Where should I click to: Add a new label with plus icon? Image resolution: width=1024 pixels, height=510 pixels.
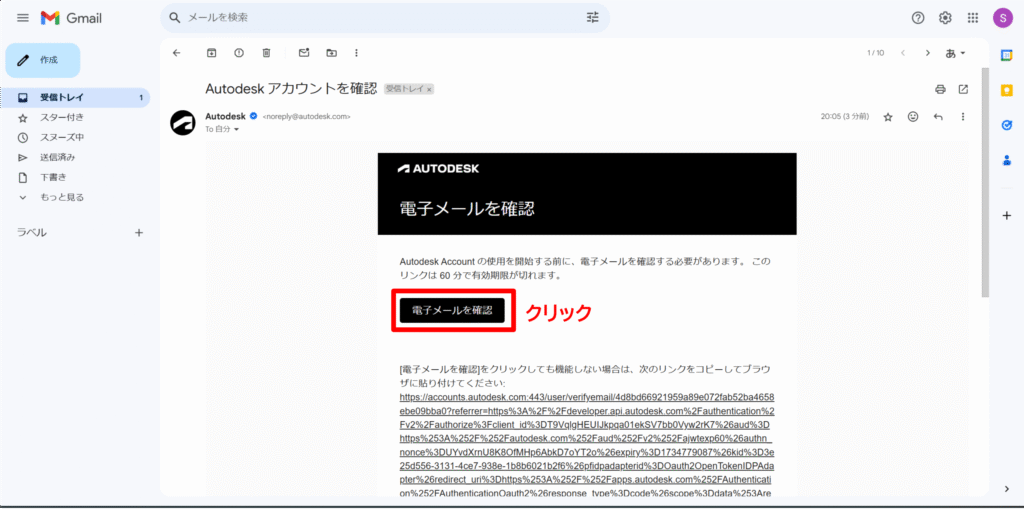[138, 232]
